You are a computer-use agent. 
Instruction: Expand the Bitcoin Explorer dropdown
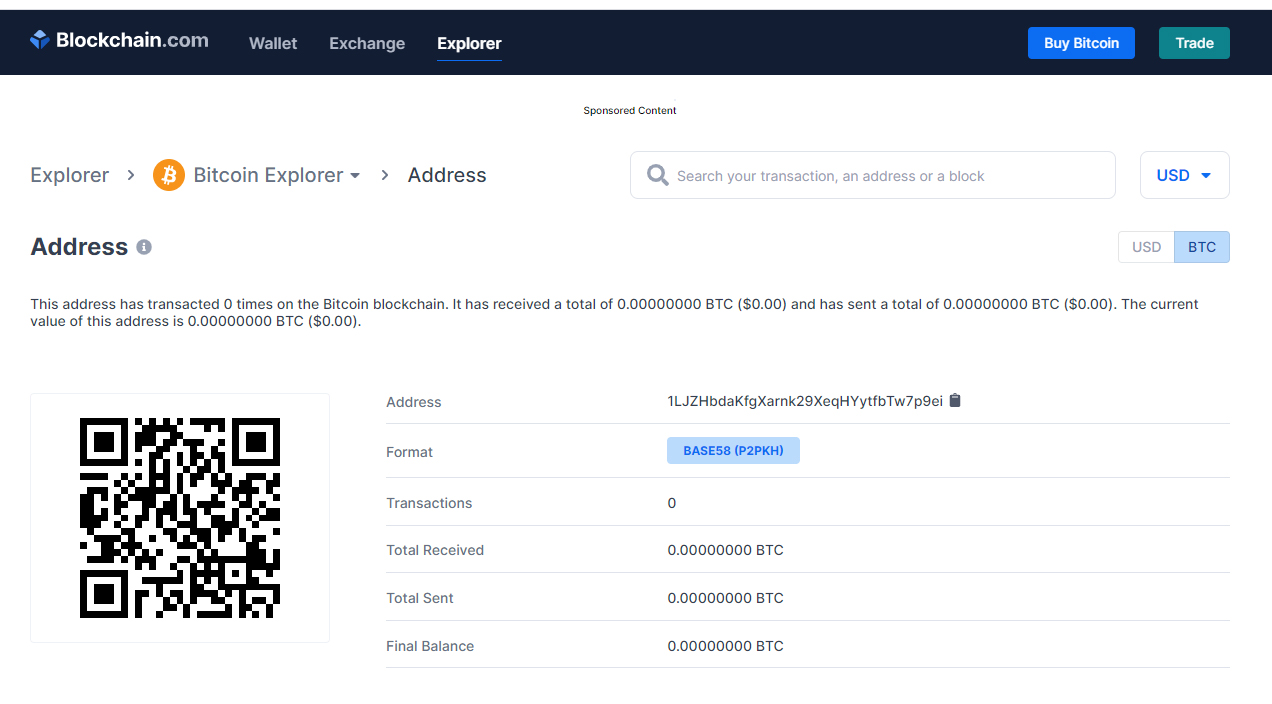point(276,175)
